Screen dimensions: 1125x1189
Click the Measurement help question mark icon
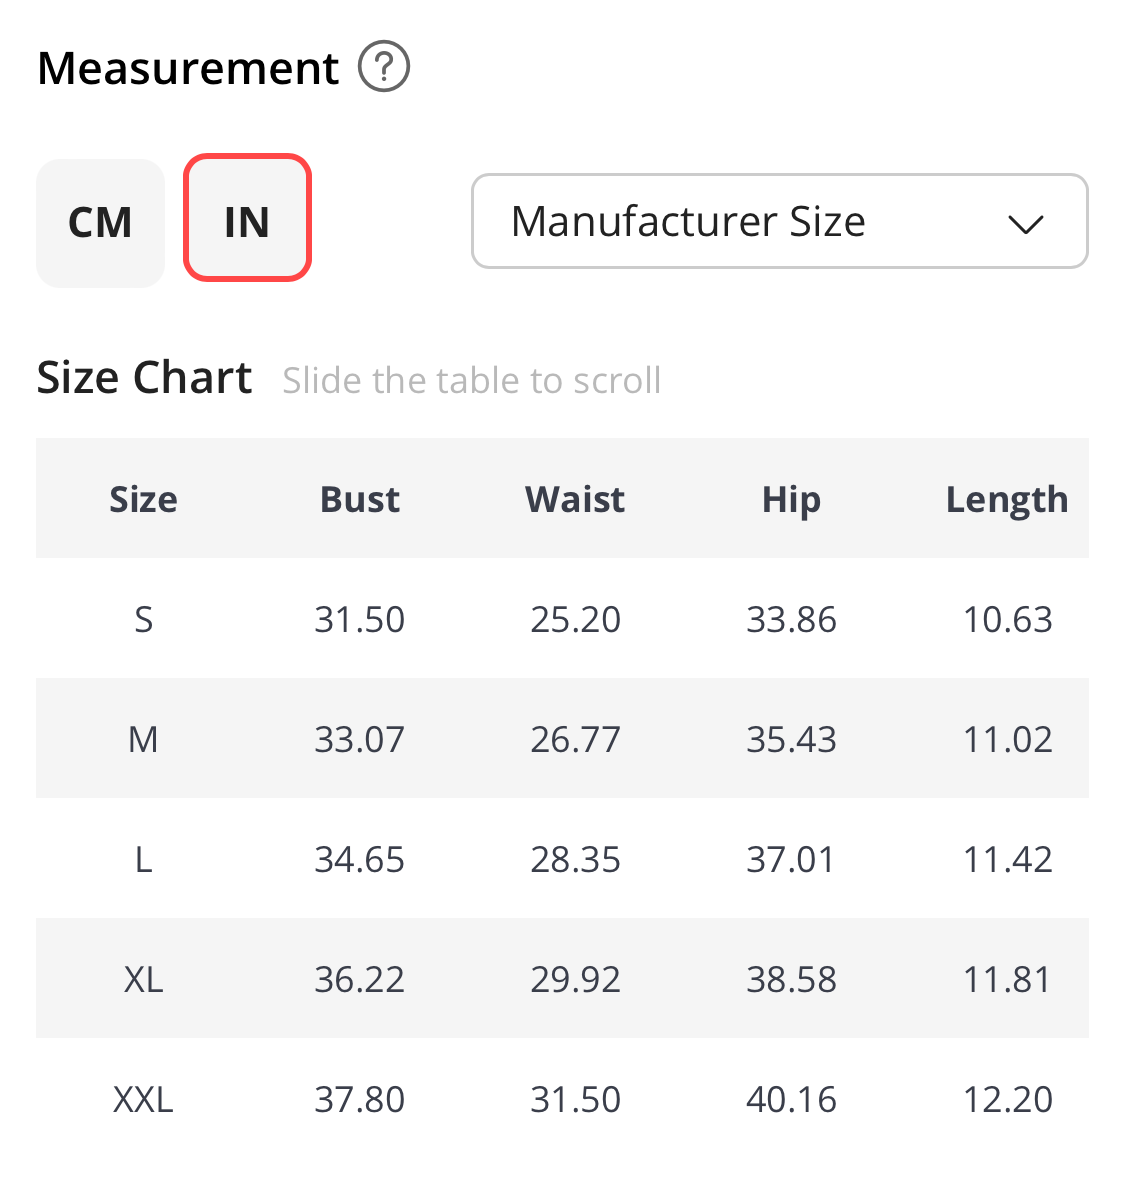tap(384, 67)
